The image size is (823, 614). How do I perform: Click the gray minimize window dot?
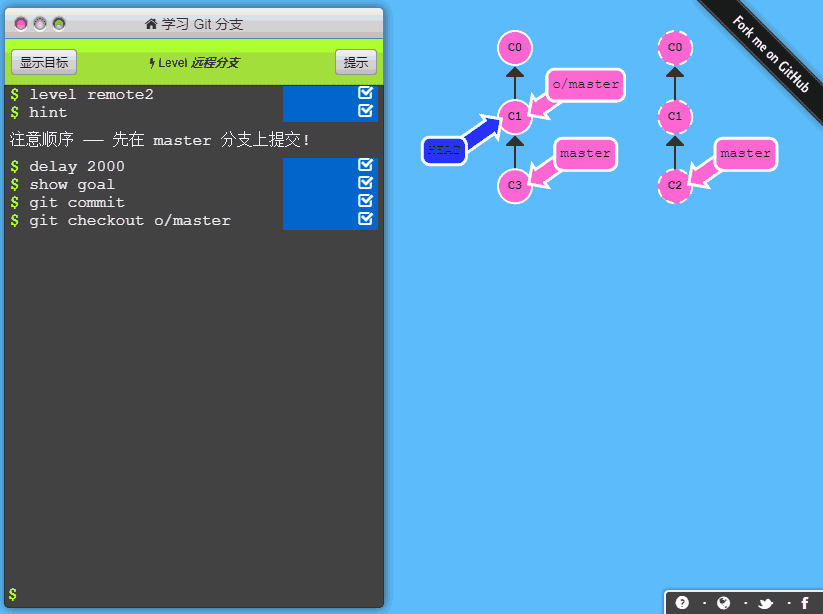point(40,24)
